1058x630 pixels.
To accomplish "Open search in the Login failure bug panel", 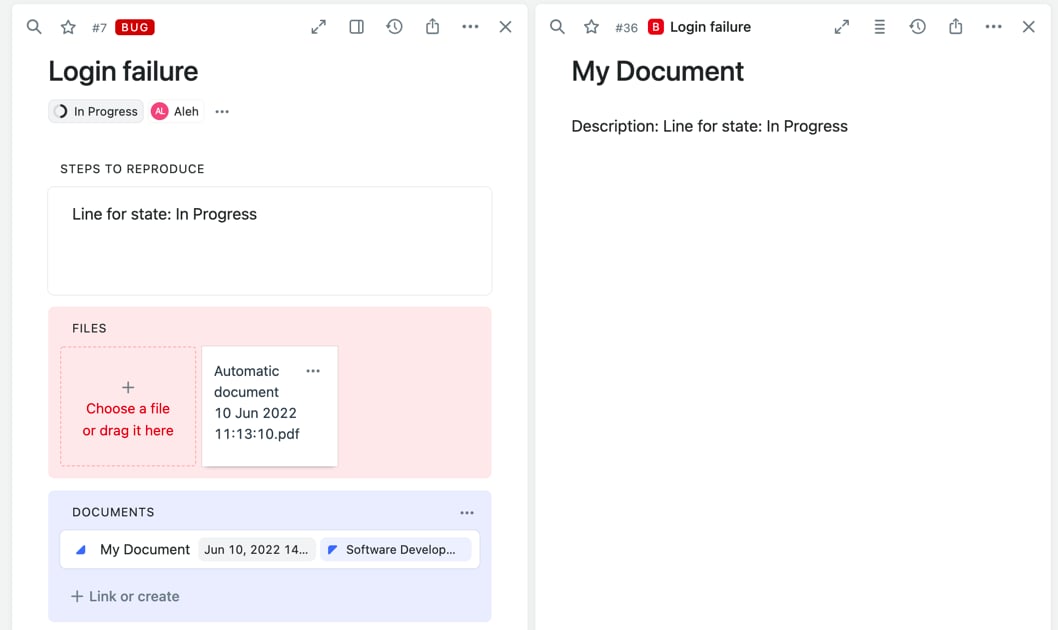I will (x=34, y=27).
